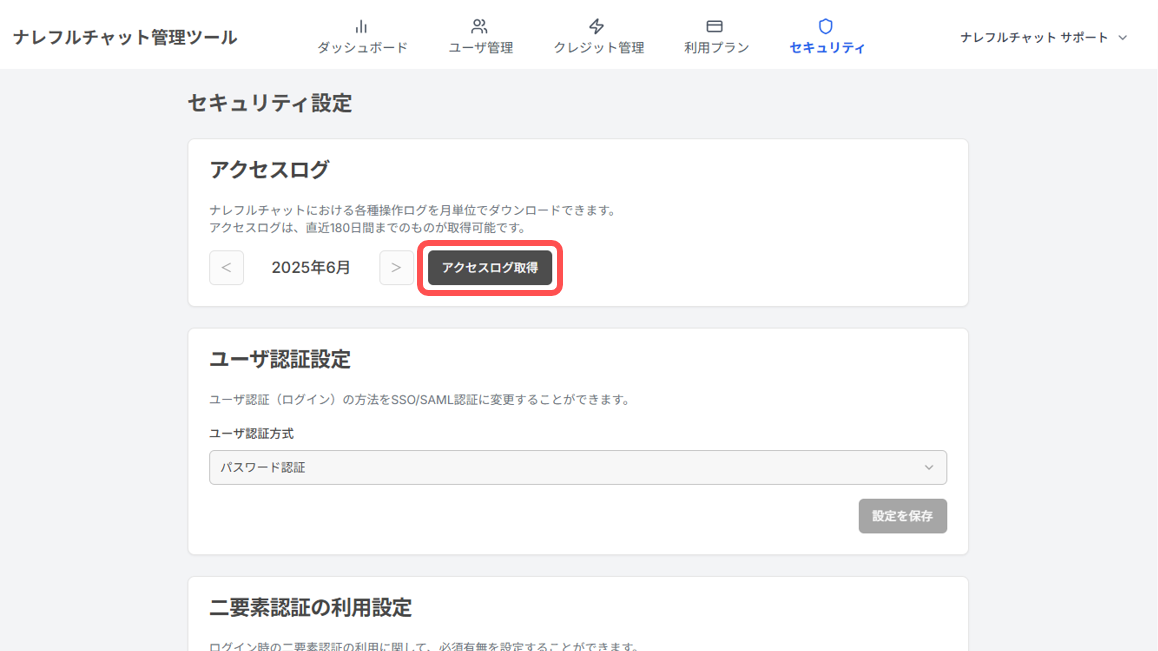Viewport: 1158px width, 651px height.
Task: Open the ナレフルチャット サポート account name
Action: (1034, 38)
